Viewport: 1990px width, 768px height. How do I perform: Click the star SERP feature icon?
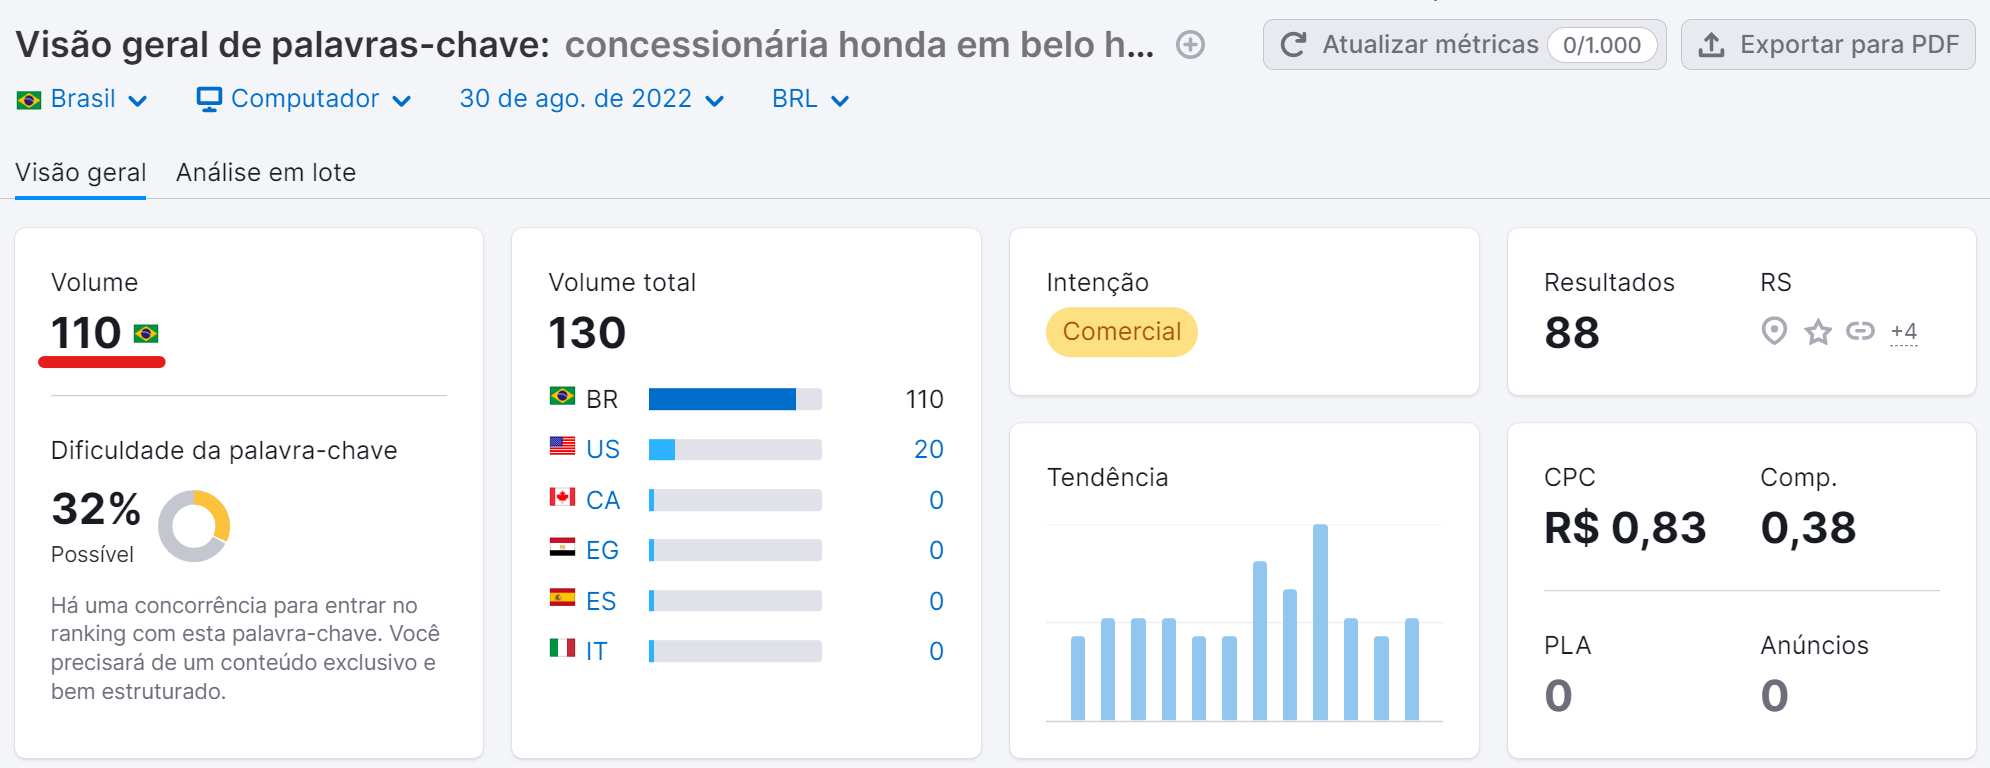click(1818, 331)
